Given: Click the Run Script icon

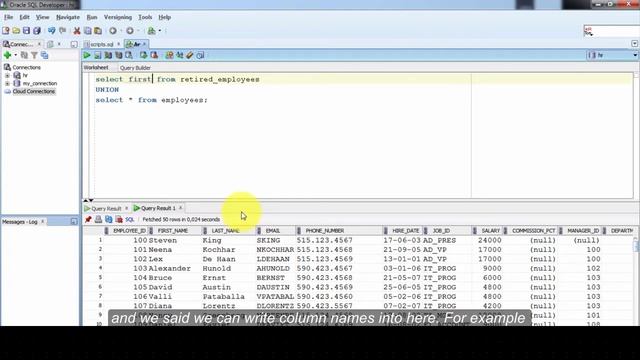Looking at the screenshot, I should 98,55.
